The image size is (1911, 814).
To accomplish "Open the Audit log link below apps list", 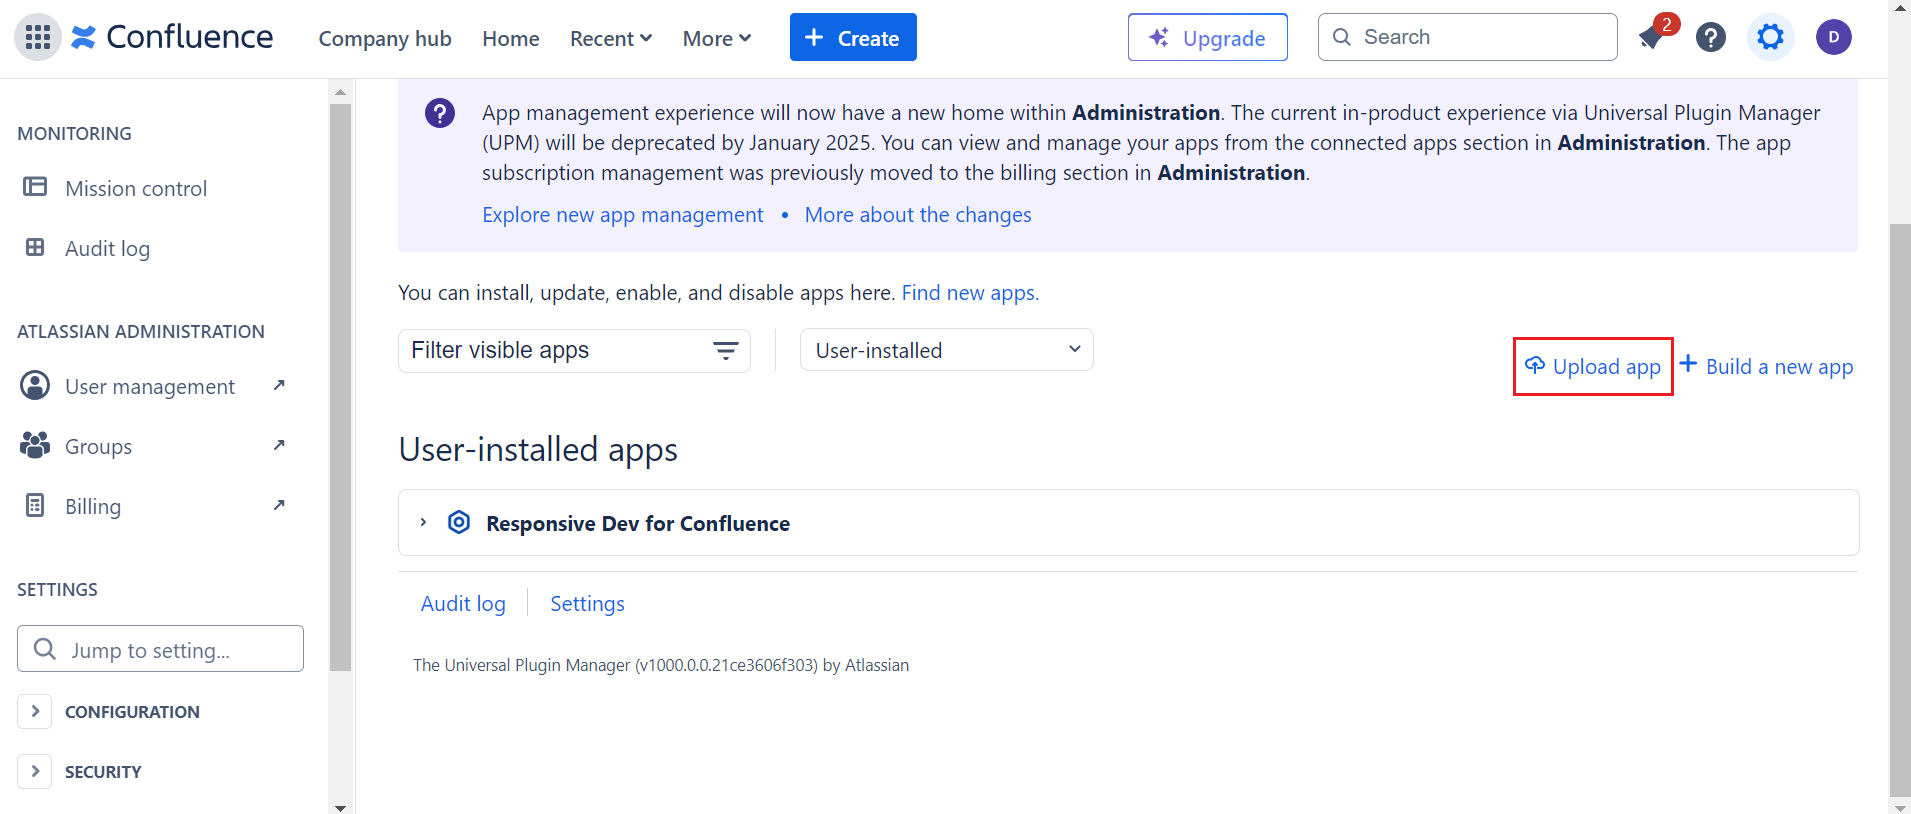I will tap(463, 603).
